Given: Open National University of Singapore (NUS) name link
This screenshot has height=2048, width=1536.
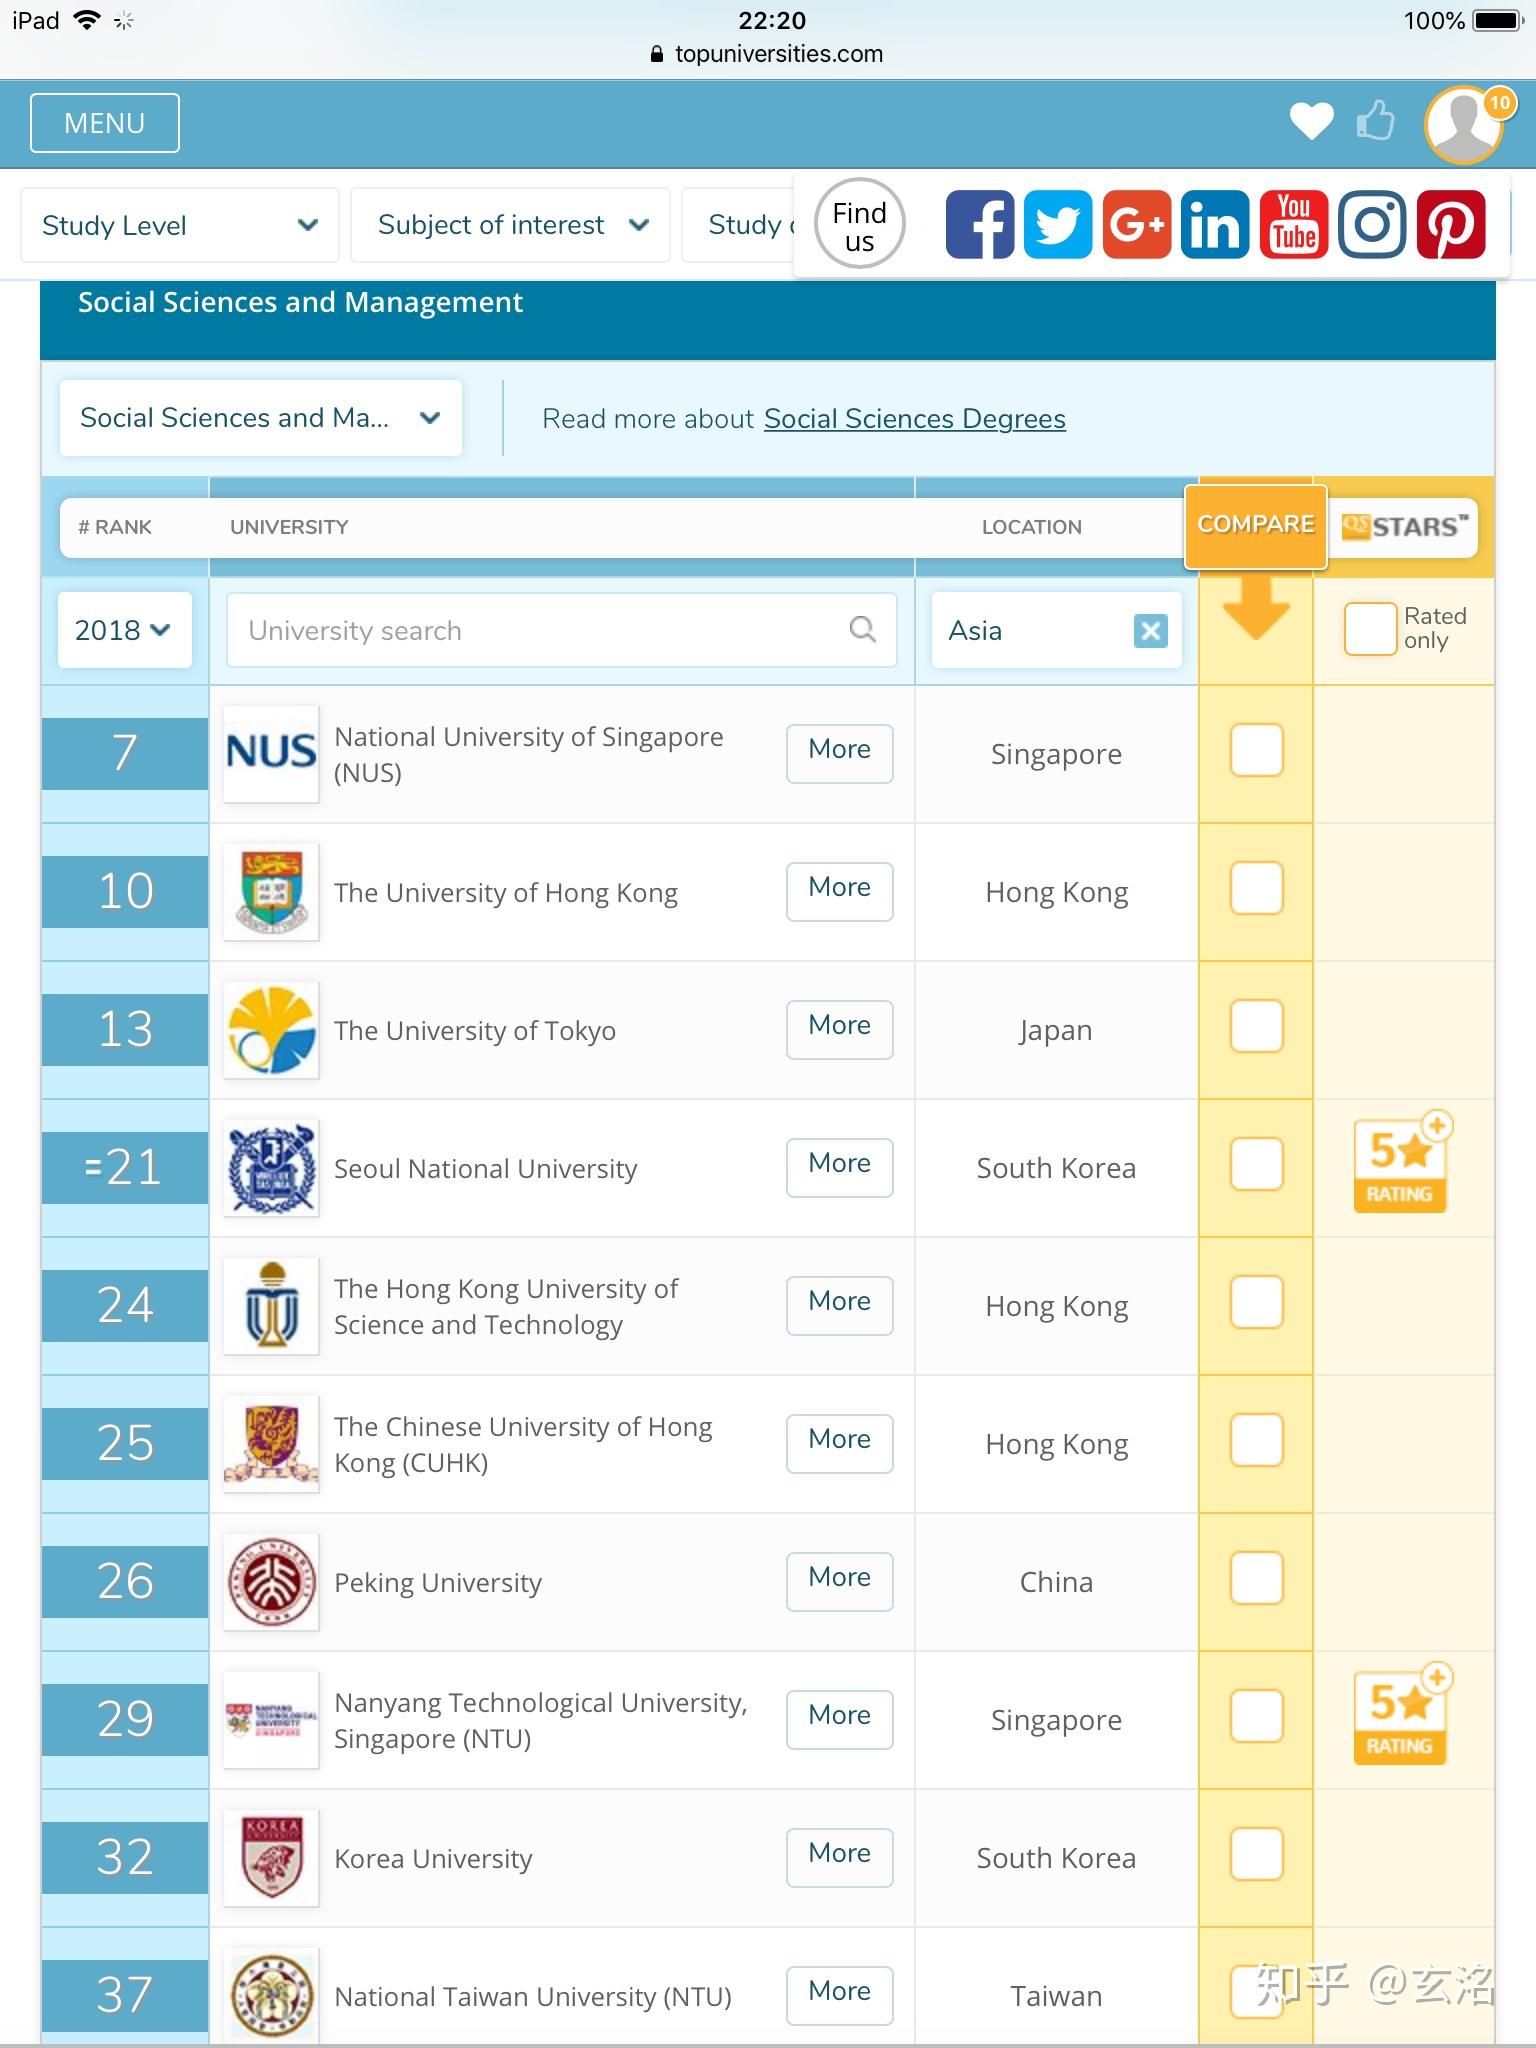Looking at the screenshot, I should point(528,754).
